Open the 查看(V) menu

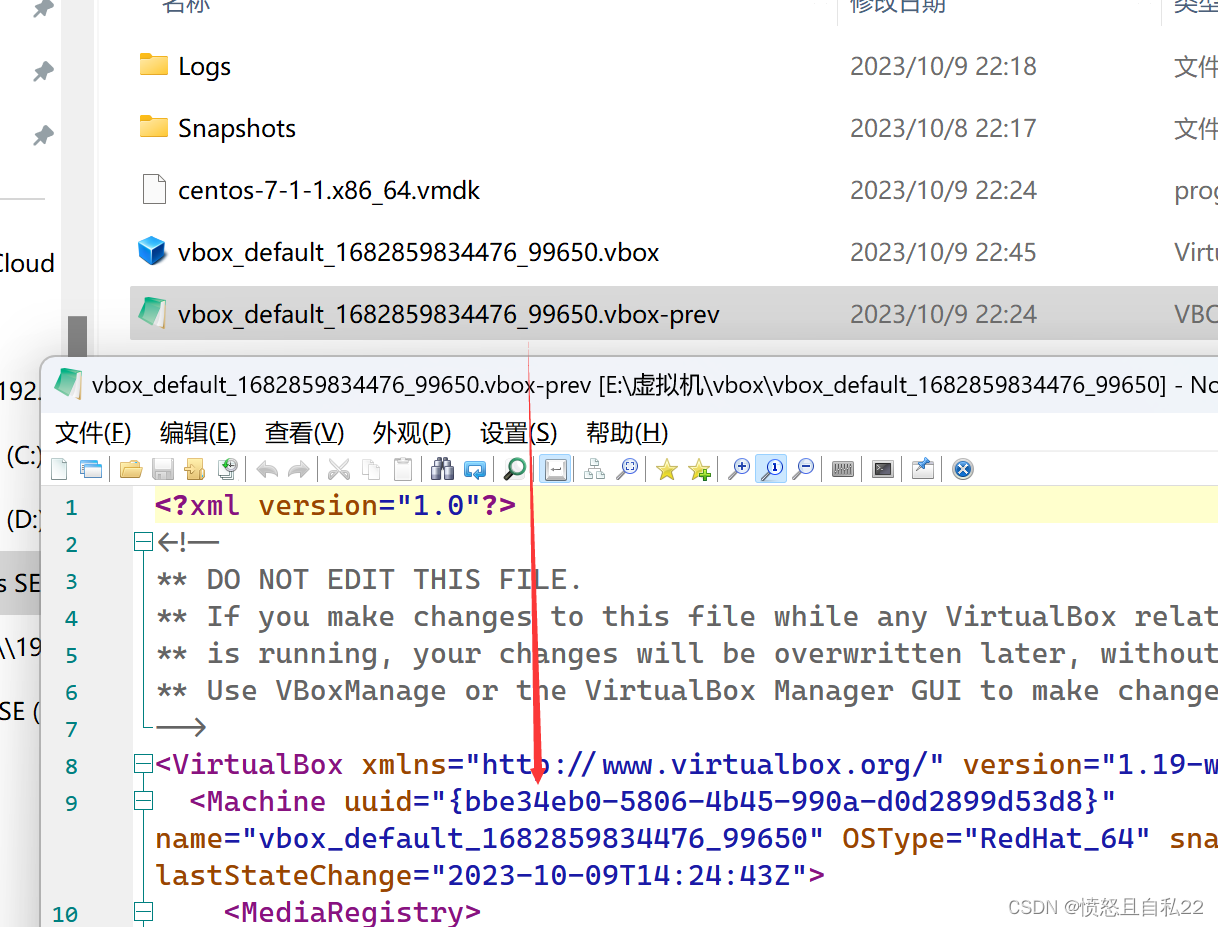click(304, 433)
